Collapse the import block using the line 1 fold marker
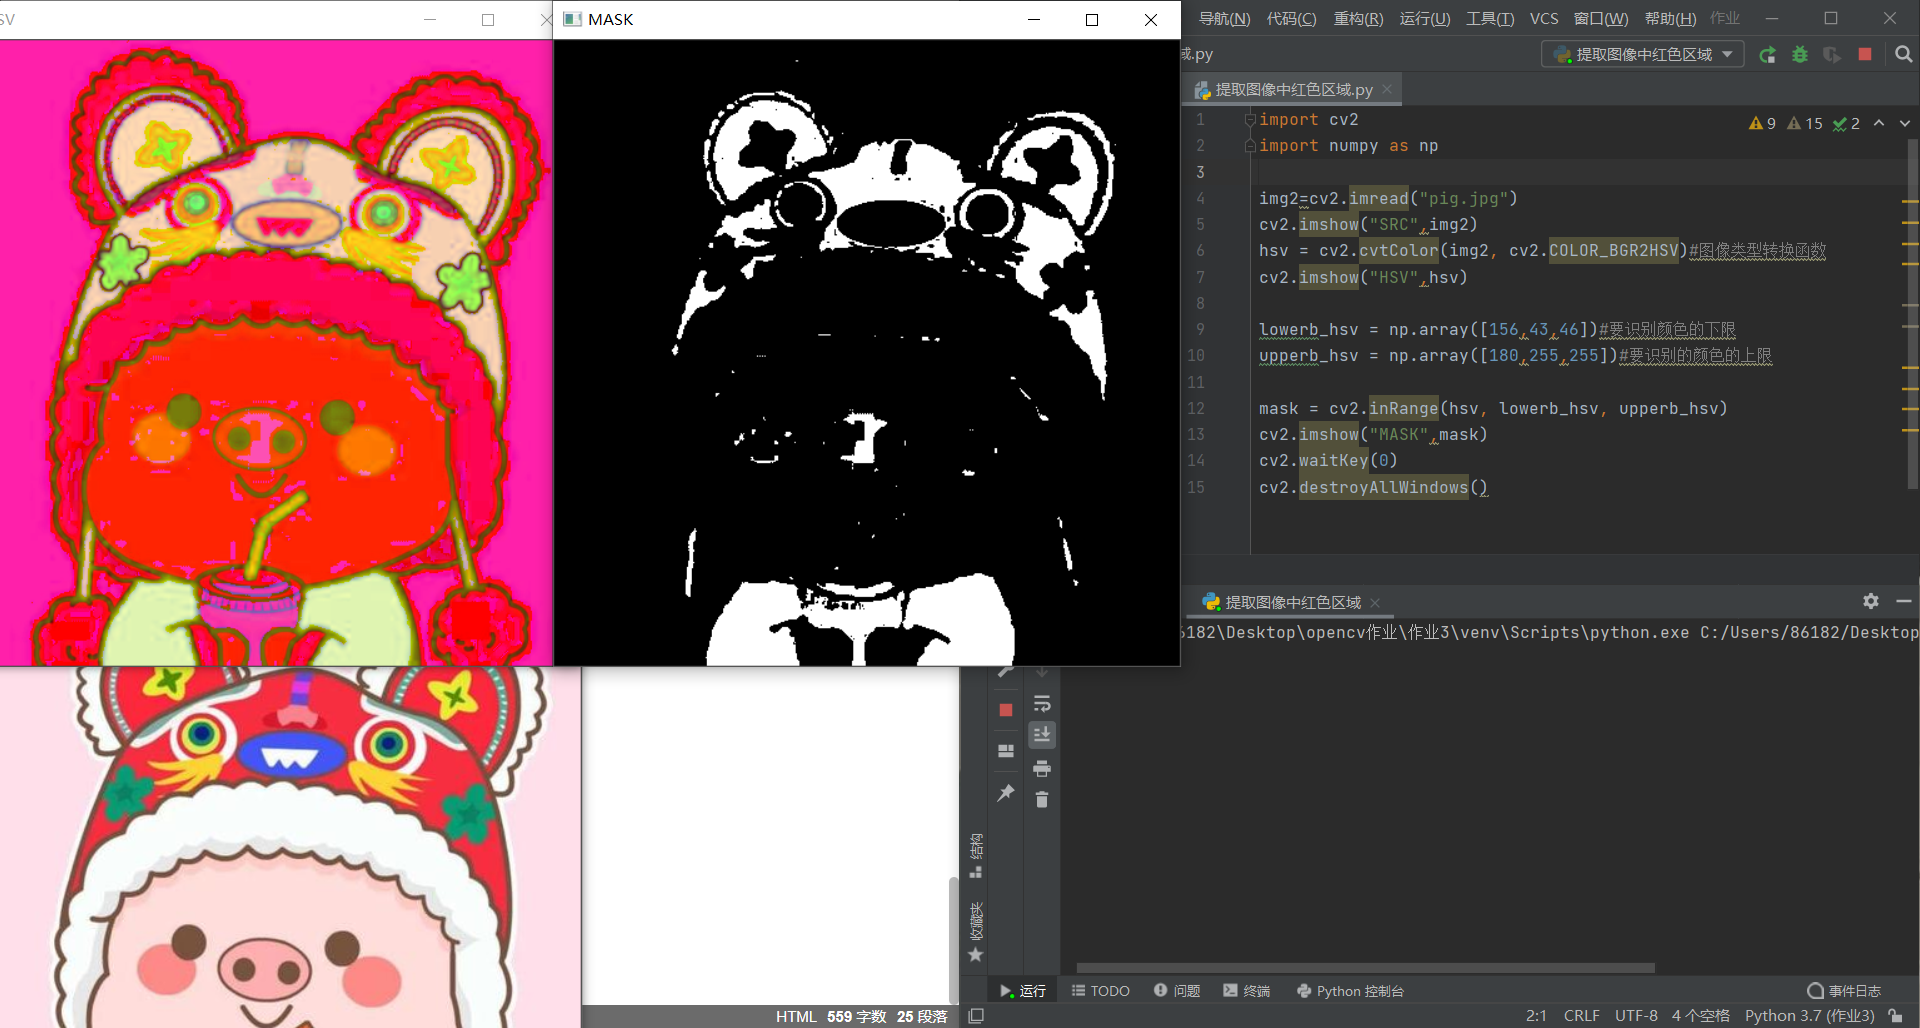This screenshot has width=1920, height=1028. point(1249,120)
